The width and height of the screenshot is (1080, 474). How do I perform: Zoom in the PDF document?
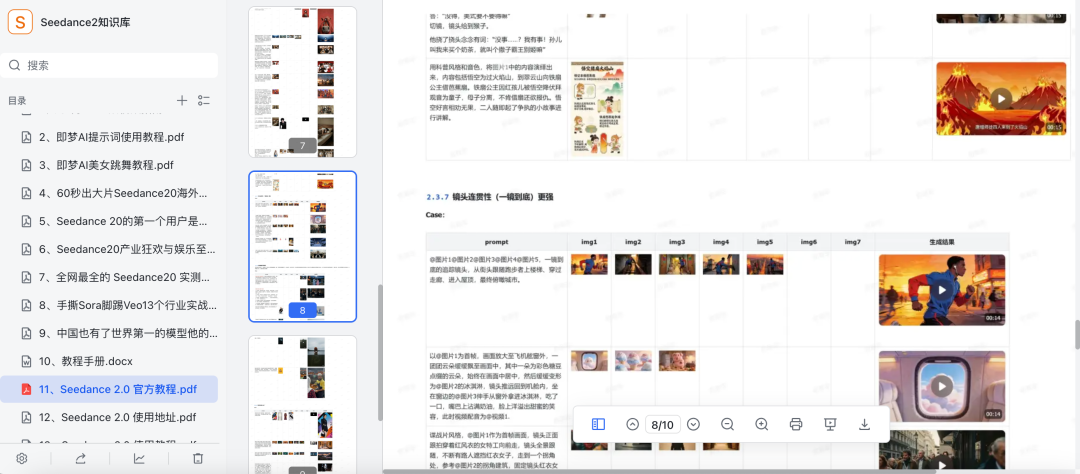click(762, 424)
